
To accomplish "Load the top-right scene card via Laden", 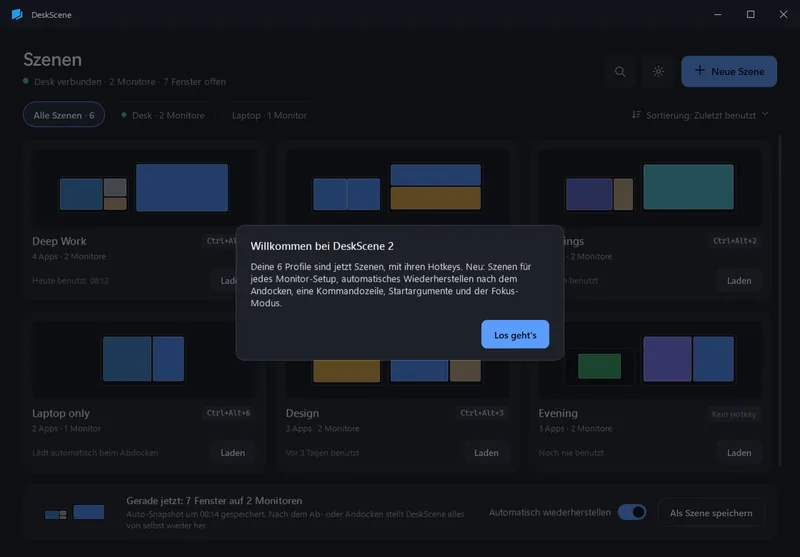I will coord(739,281).
